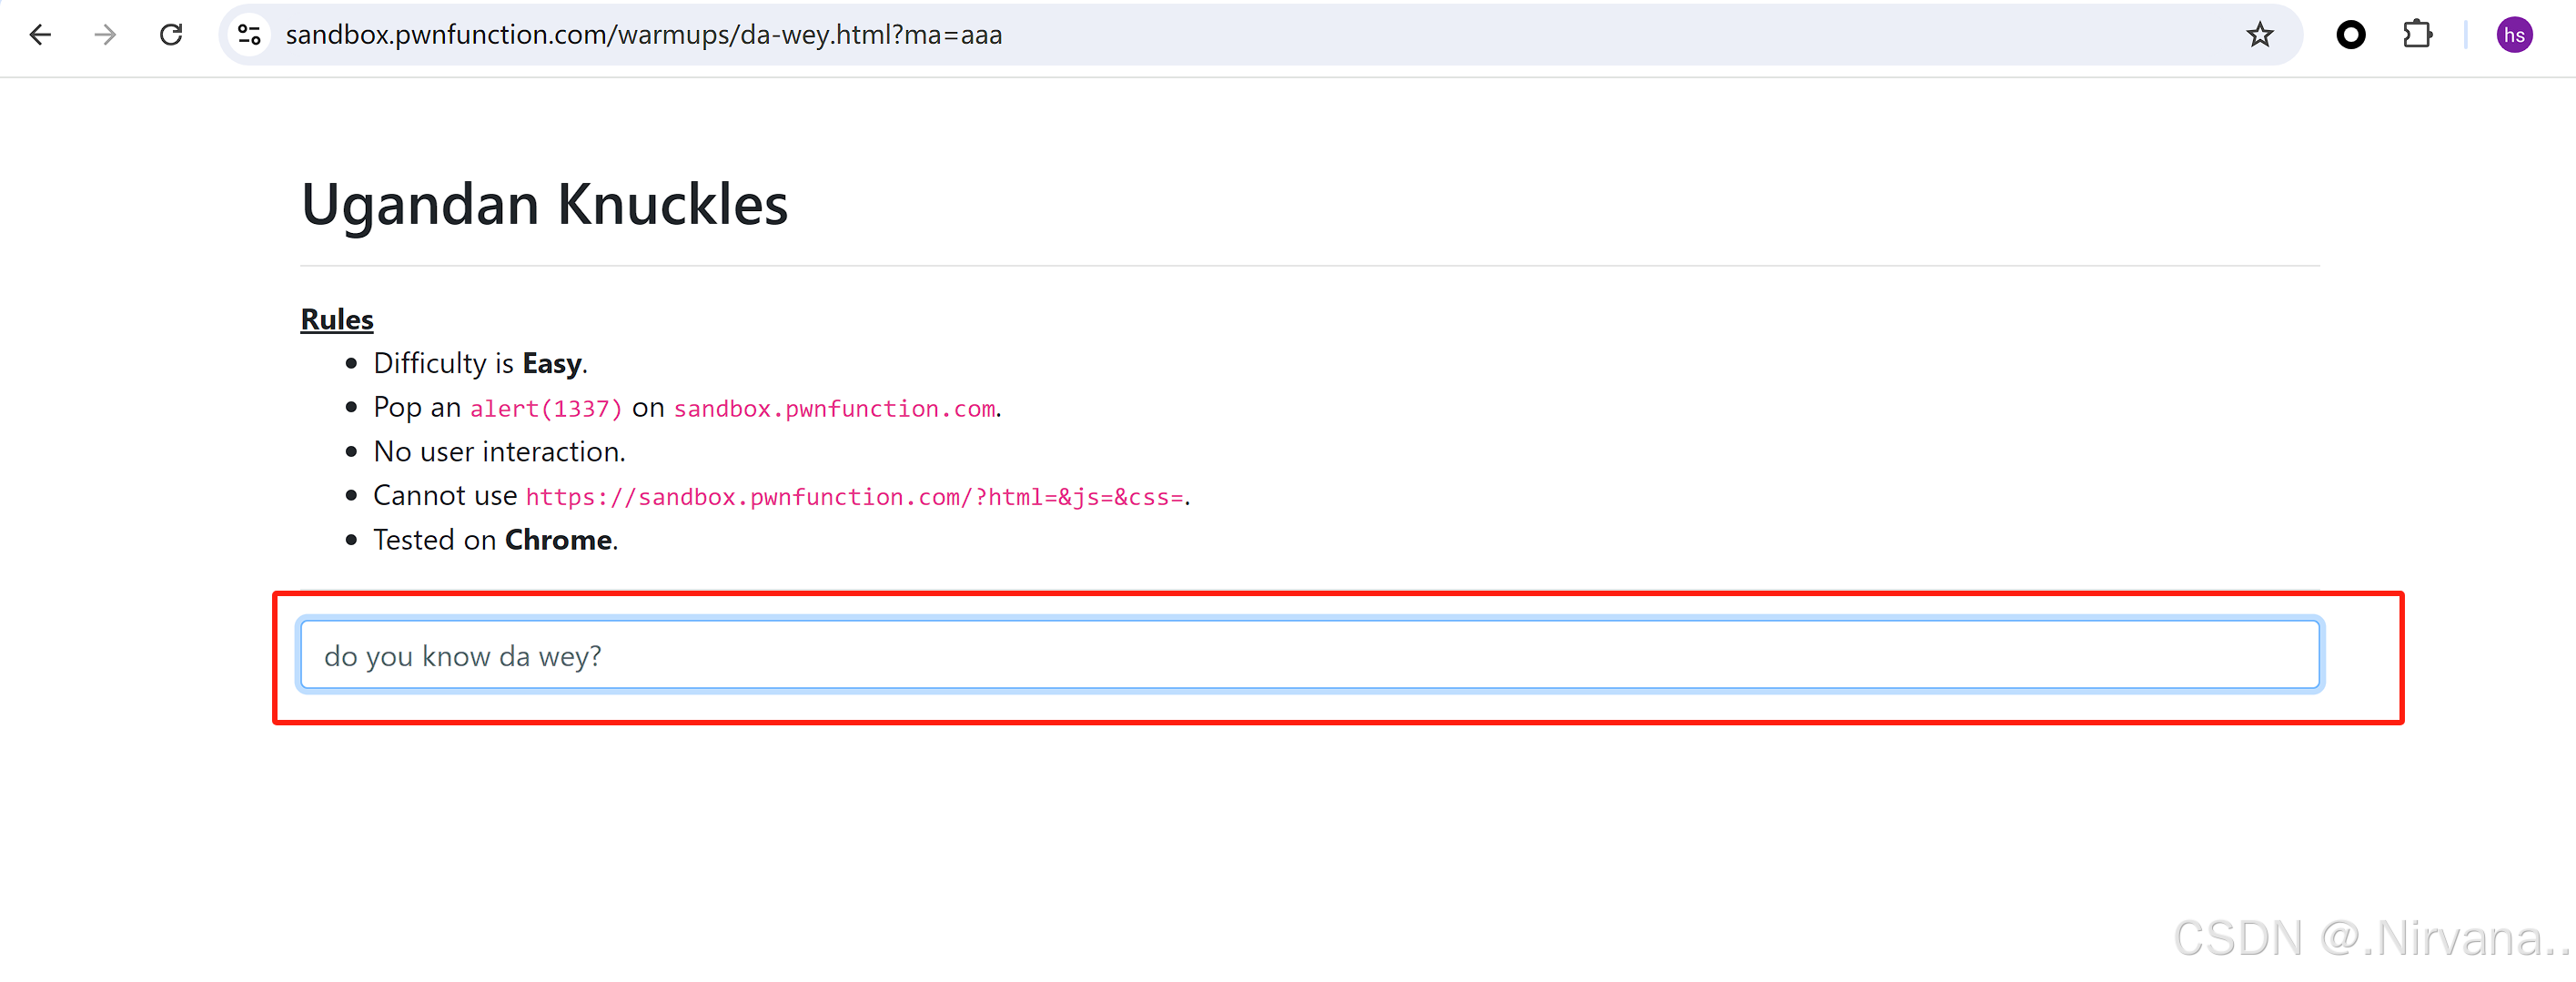Click the 'Ugandan Knuckles' heading
2576x982 pixels.
[545, 204]
